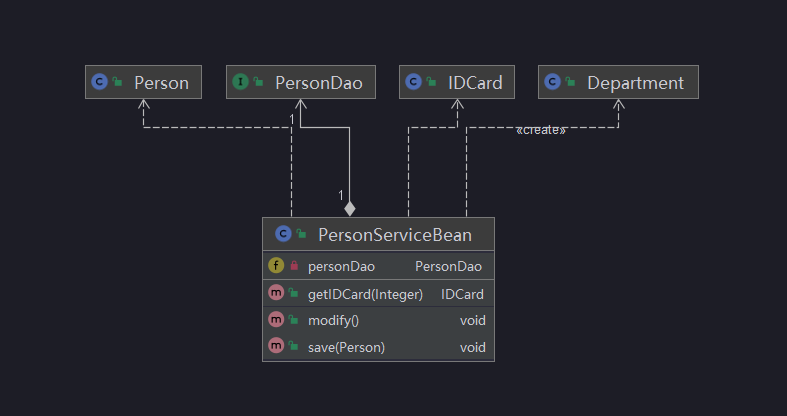This screenshot has width=787, height=416.
Task: Select the IDCard class node
Action: tap(457, 82)
